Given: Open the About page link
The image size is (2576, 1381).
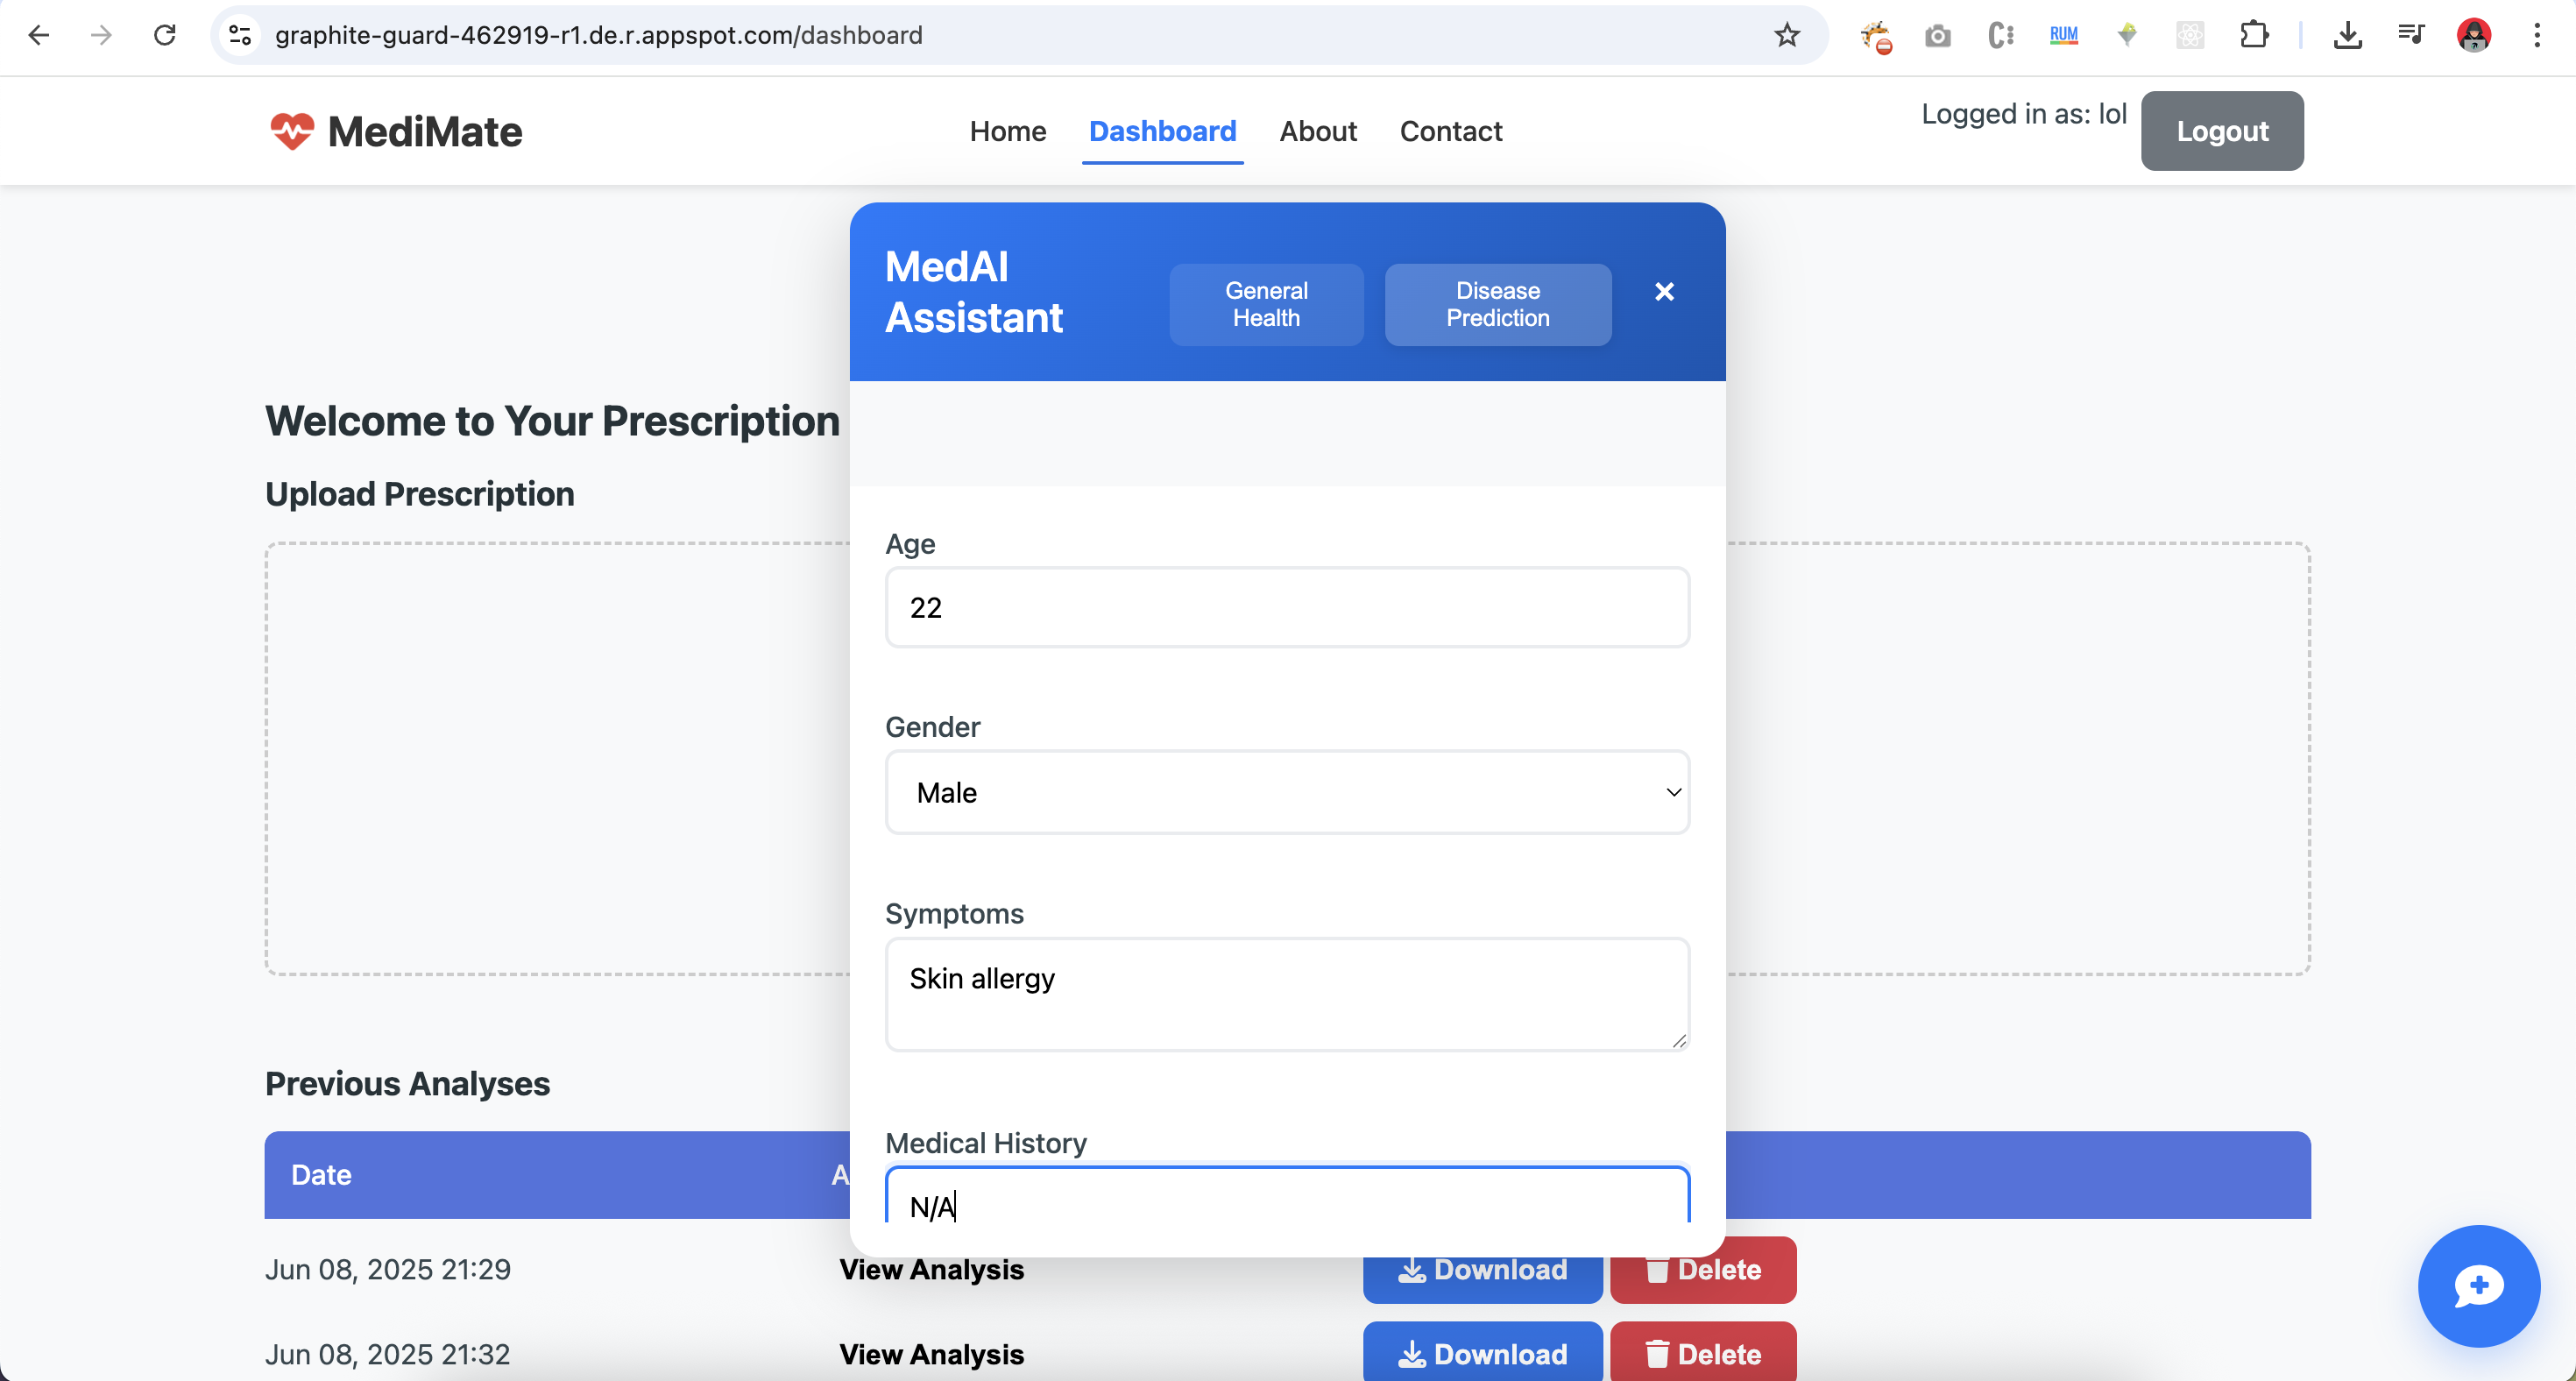Looking at the screenshot, I should pyautogui.click(x=1317, y=131).
